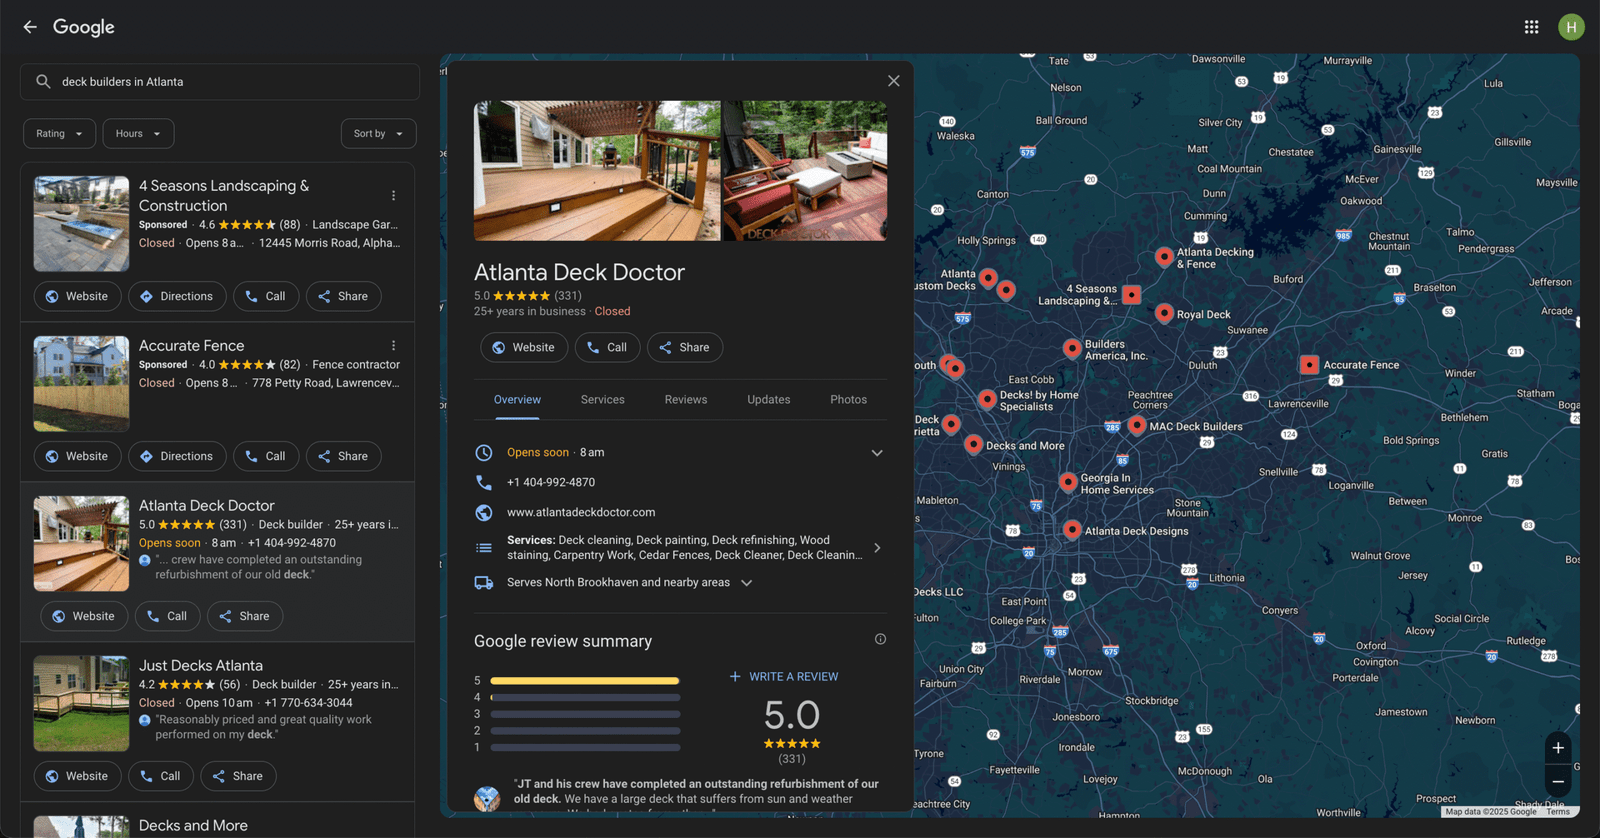Click the Google logo
This screenshot has width=1600, height=838.
[84, 27]
